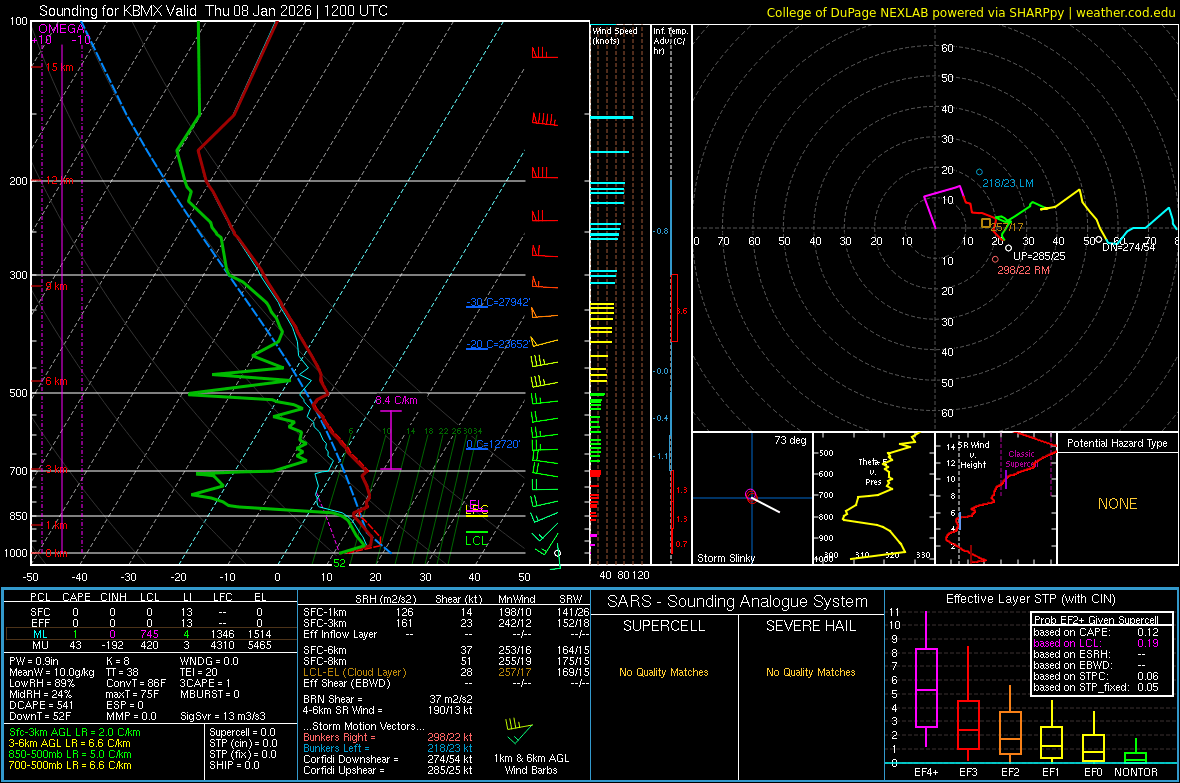The image size is (1180, 783).
Task: Click the MU parcel row label
Action: tap(40, 645)
